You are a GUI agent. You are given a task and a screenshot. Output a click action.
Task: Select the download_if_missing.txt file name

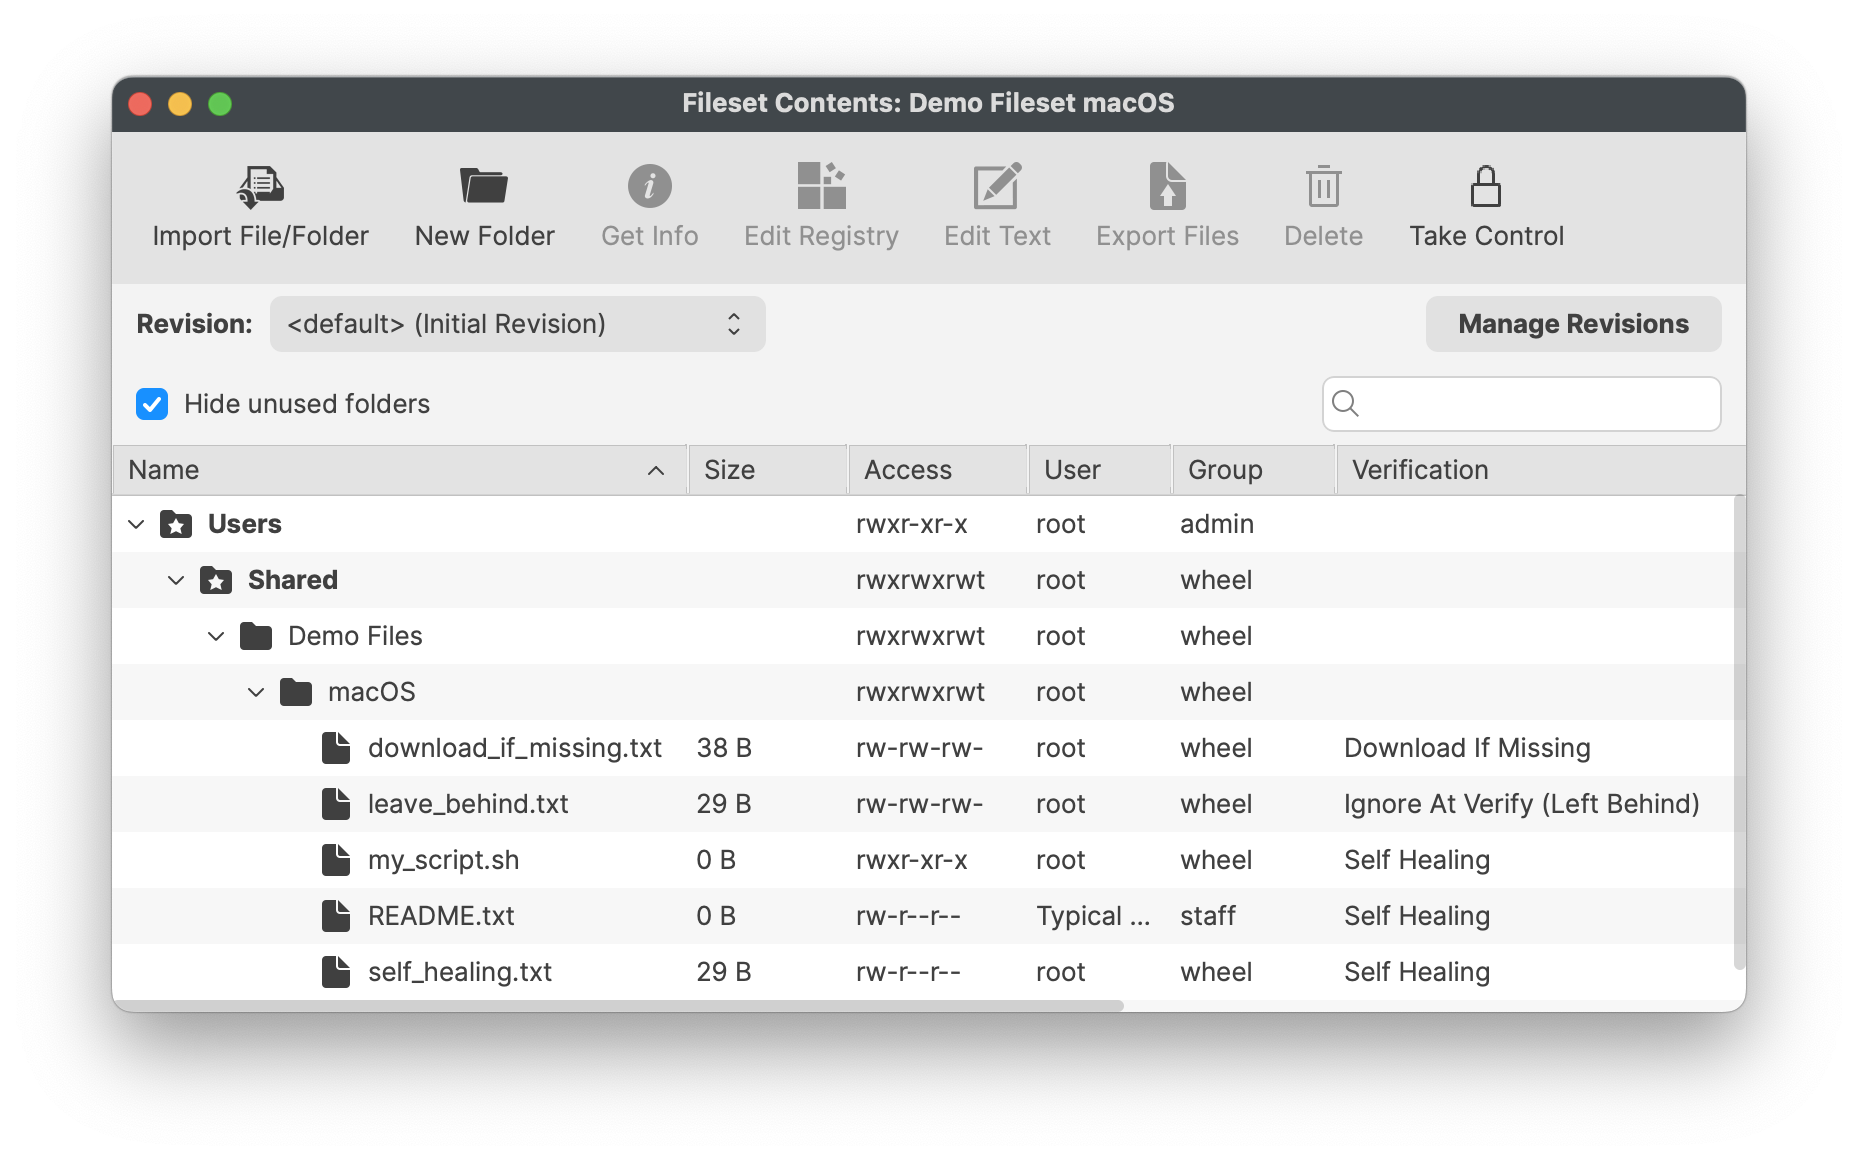pyautogui.click(x=515, y=748)
